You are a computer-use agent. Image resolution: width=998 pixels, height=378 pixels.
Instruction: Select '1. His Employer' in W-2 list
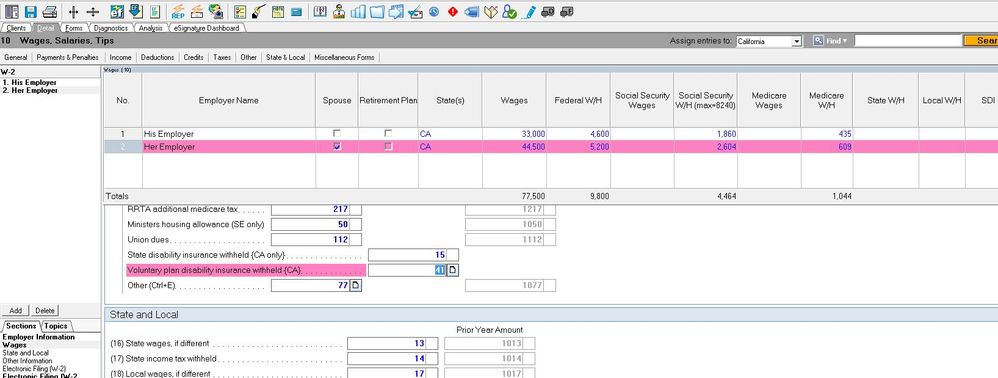pyautogui.click(x=29, y=83)
